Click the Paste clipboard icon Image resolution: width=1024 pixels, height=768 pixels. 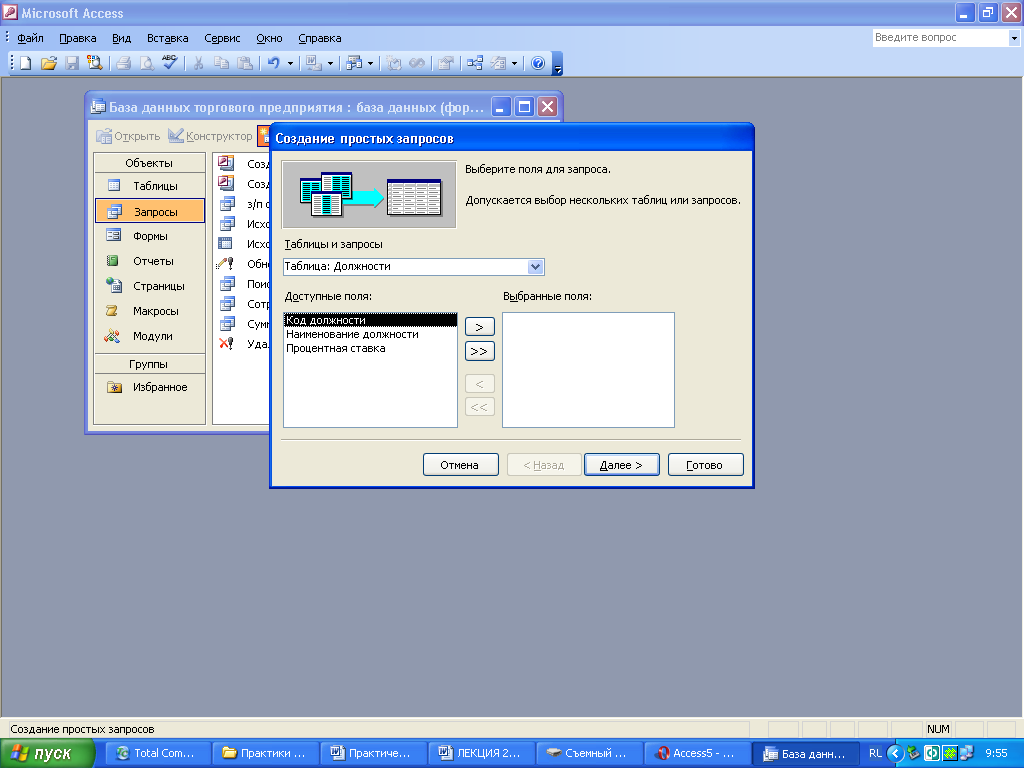pos(245,63)
